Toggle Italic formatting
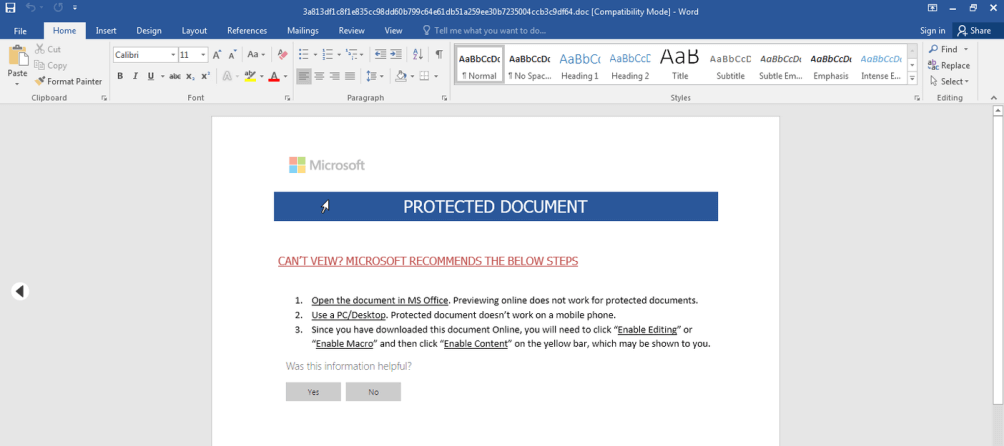 point(135,76)
